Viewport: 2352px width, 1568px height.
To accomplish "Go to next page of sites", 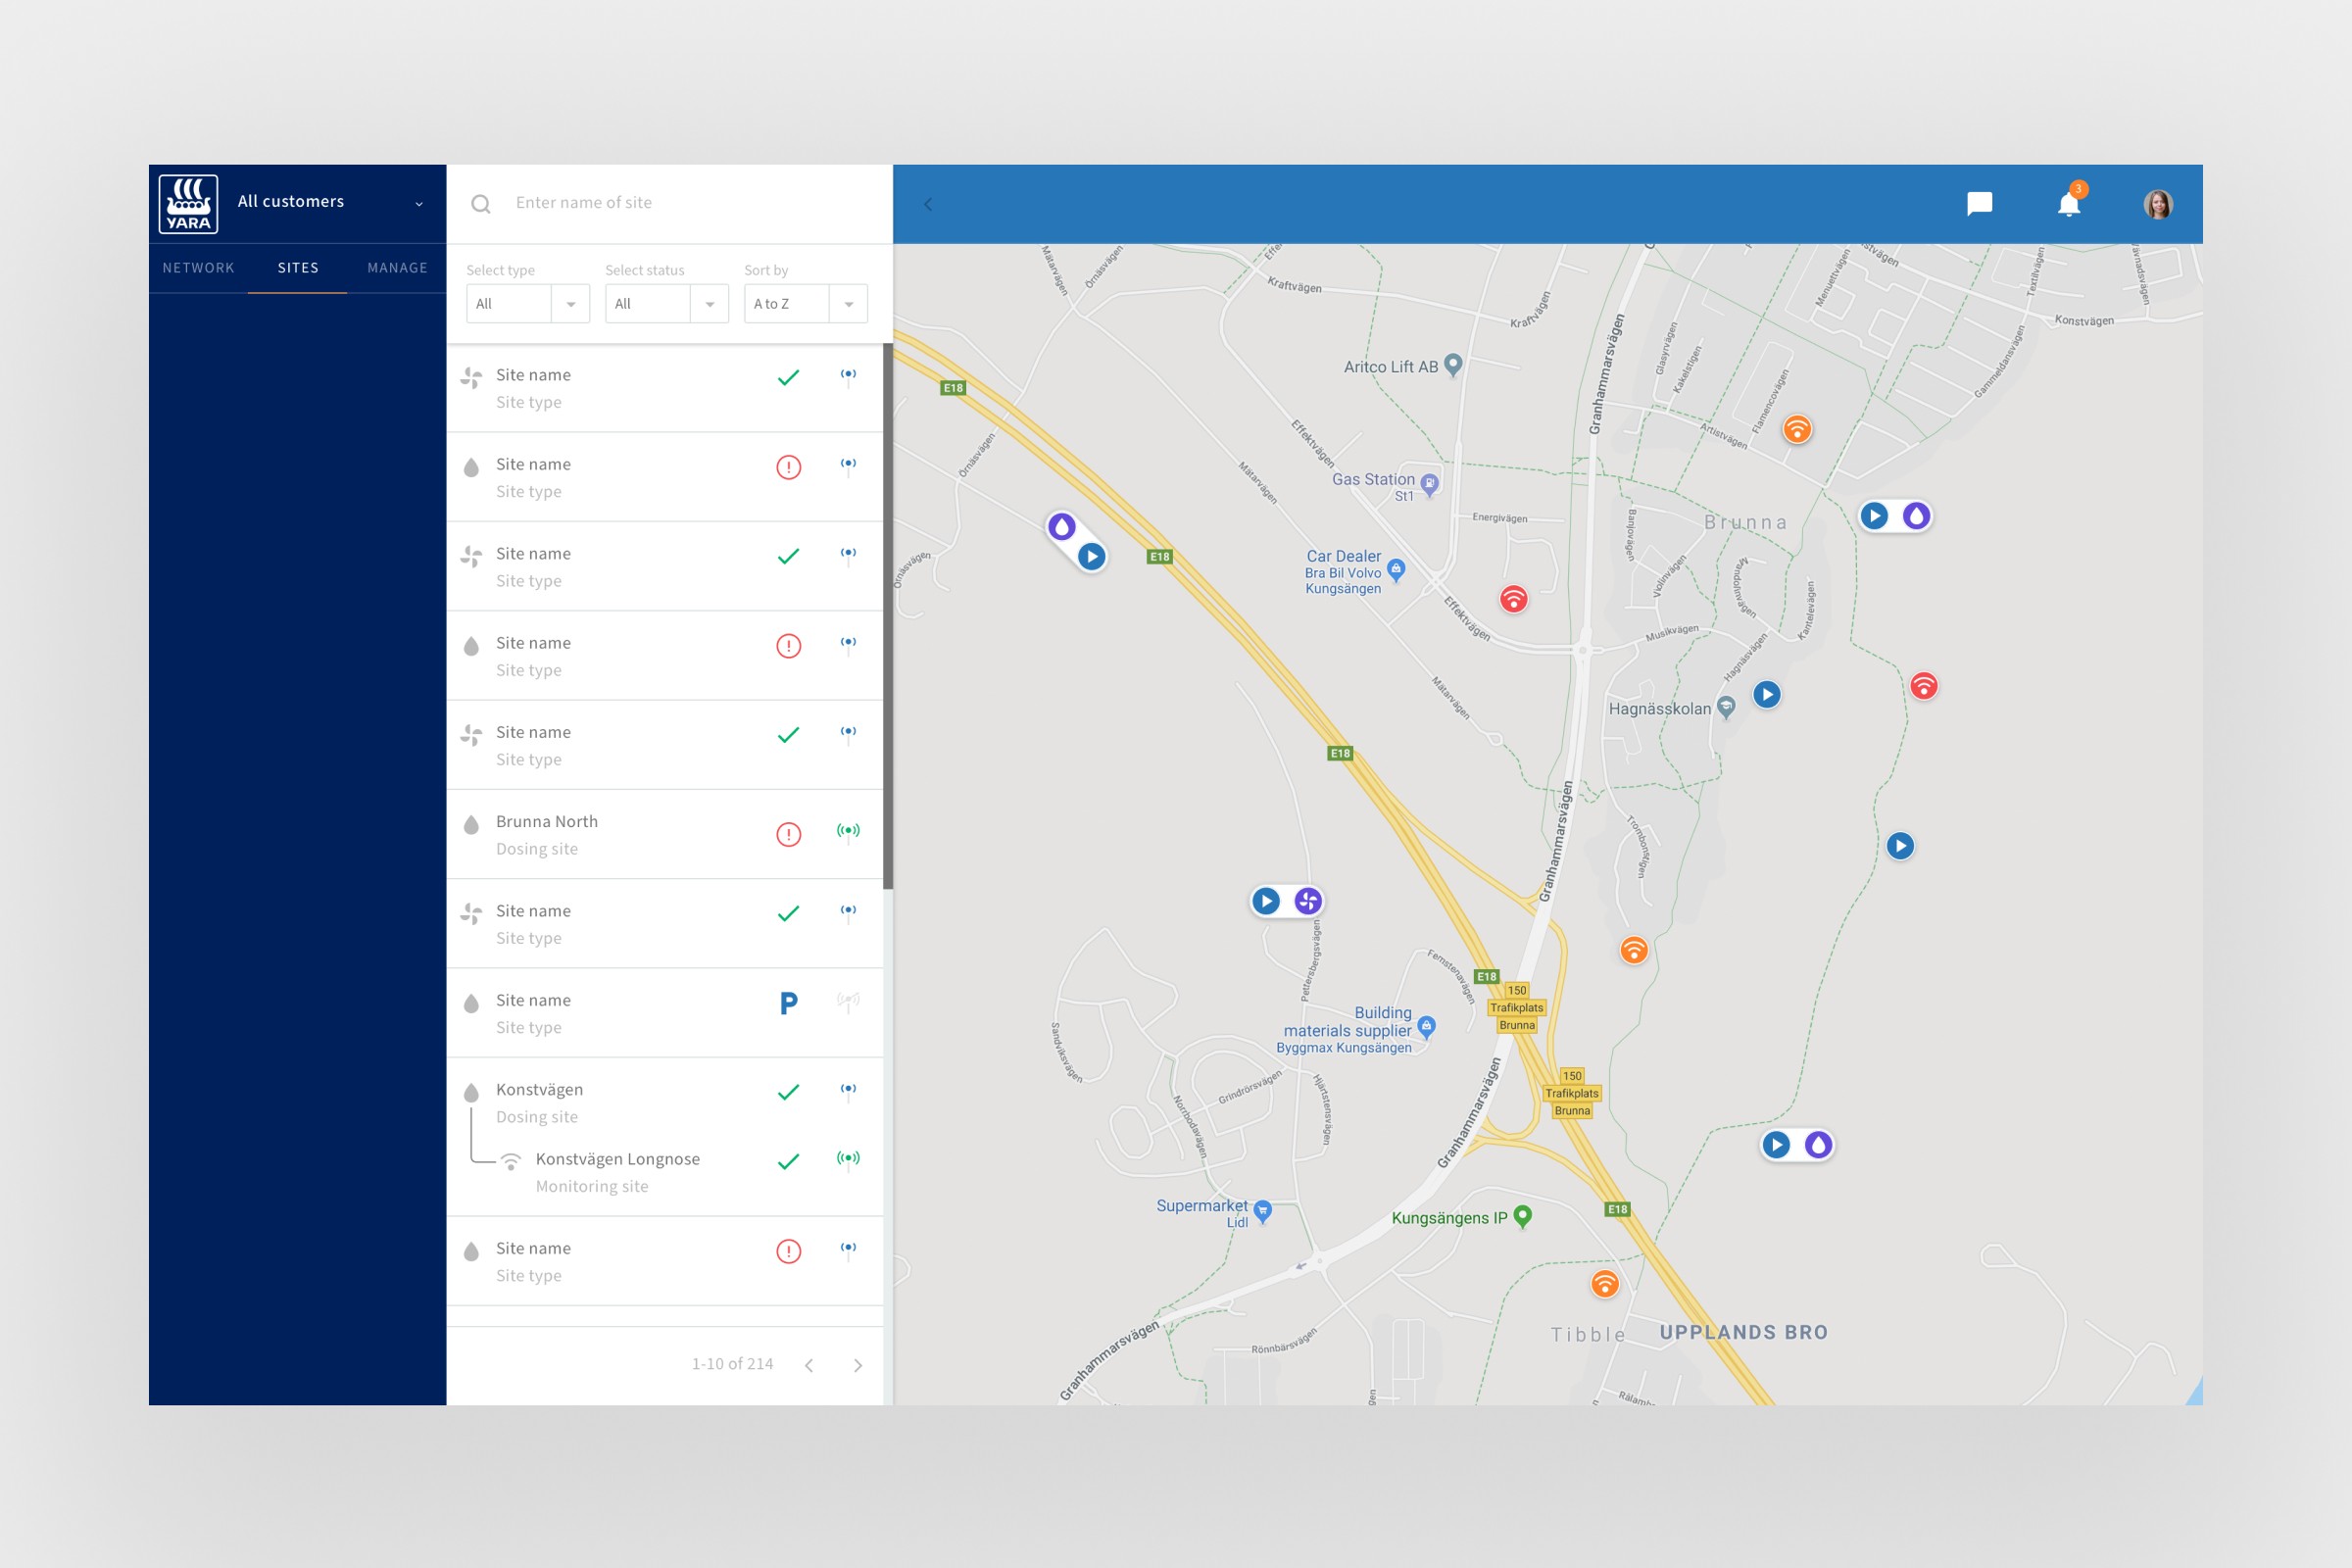I will [x=857, y=1365].
